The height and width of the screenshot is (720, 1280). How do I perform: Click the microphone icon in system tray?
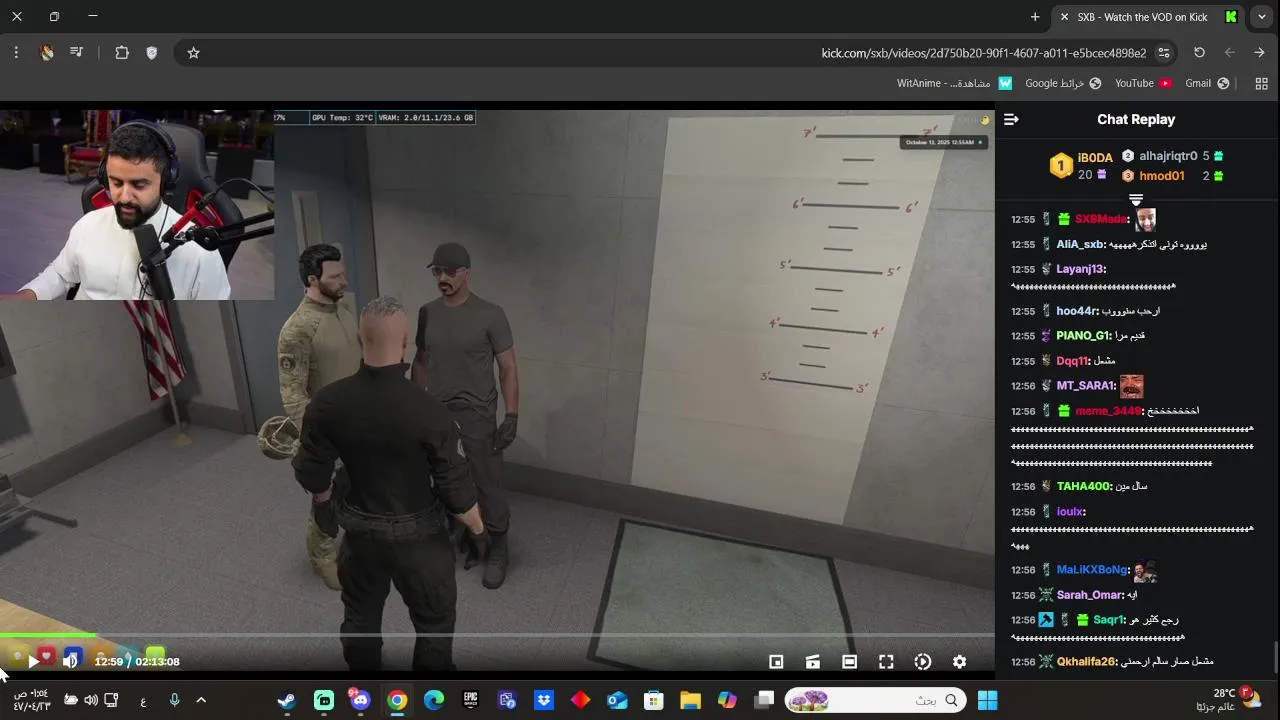pos(174,700)
